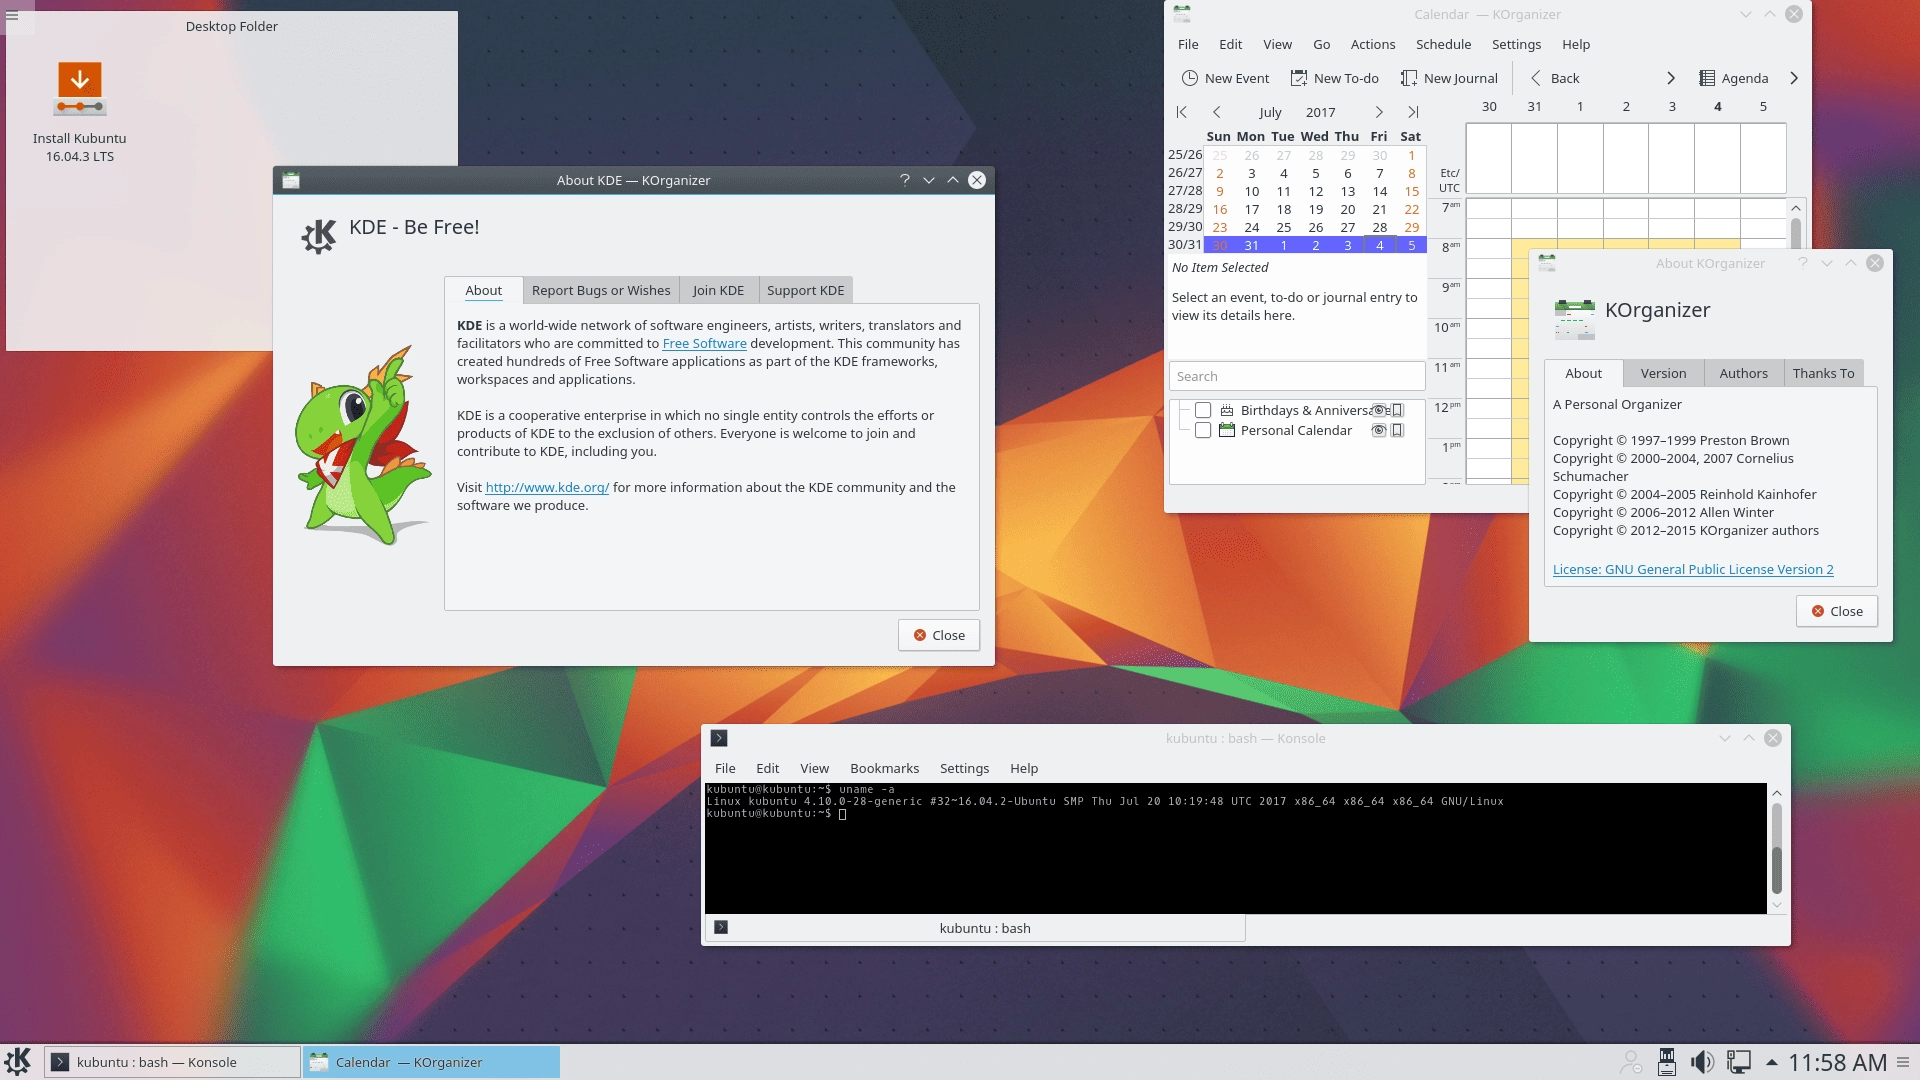Switch to Authors tab in About KOrganizer
Viewport: 1920px width, 1080px height.
[x=1743, y=373]
